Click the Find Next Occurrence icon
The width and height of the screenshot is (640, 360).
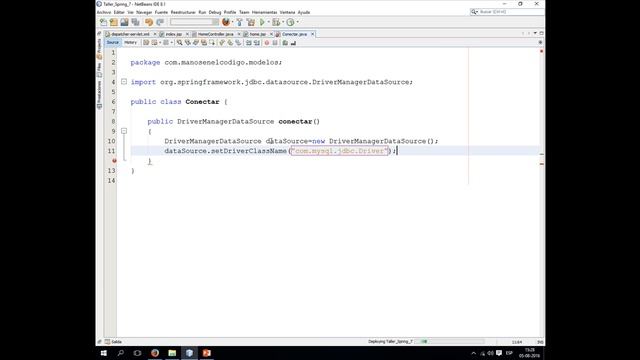click(x=196, y=42)
